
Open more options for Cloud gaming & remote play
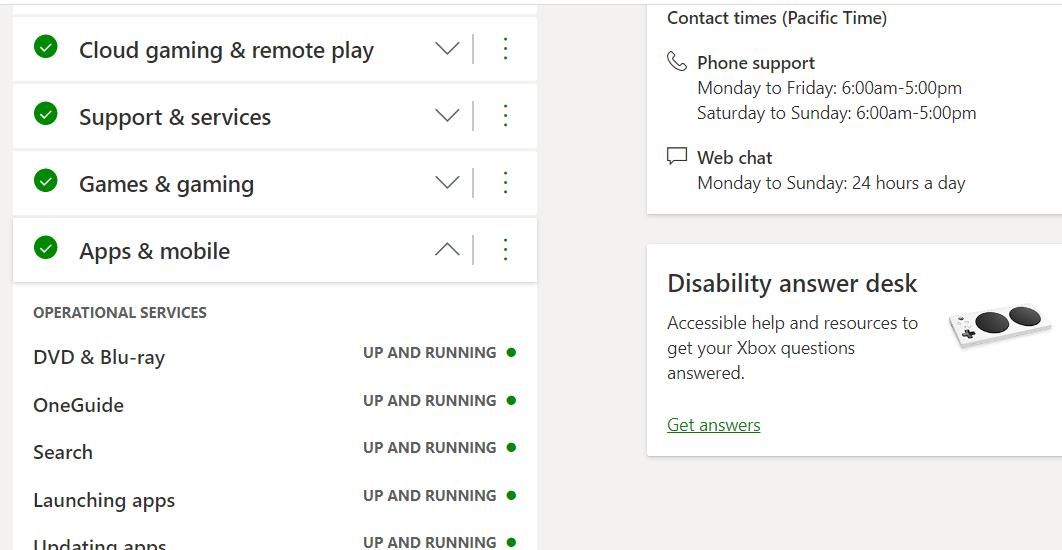pyautogui.click(x=506, y=48)
